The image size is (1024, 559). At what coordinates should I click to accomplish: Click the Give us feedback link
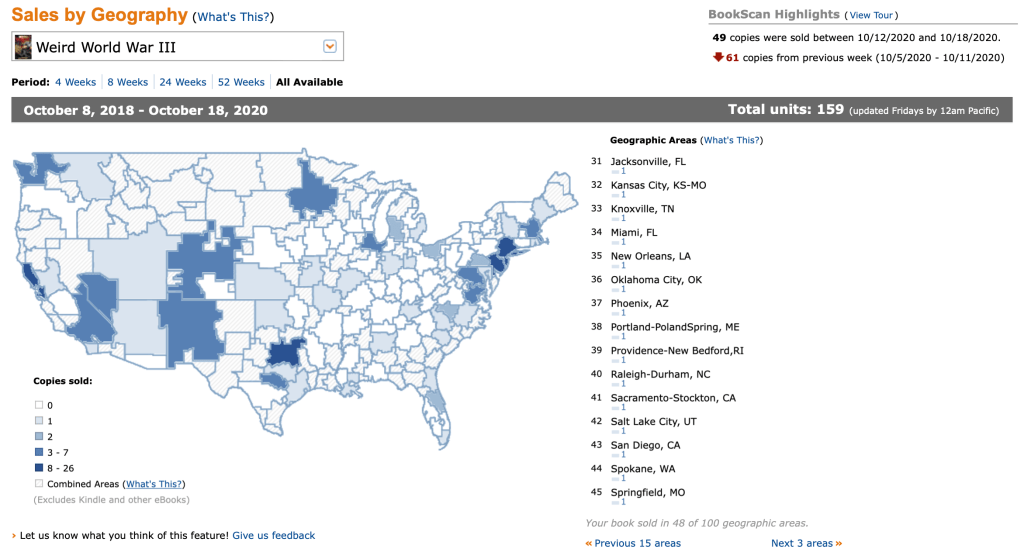pos(273,535)
